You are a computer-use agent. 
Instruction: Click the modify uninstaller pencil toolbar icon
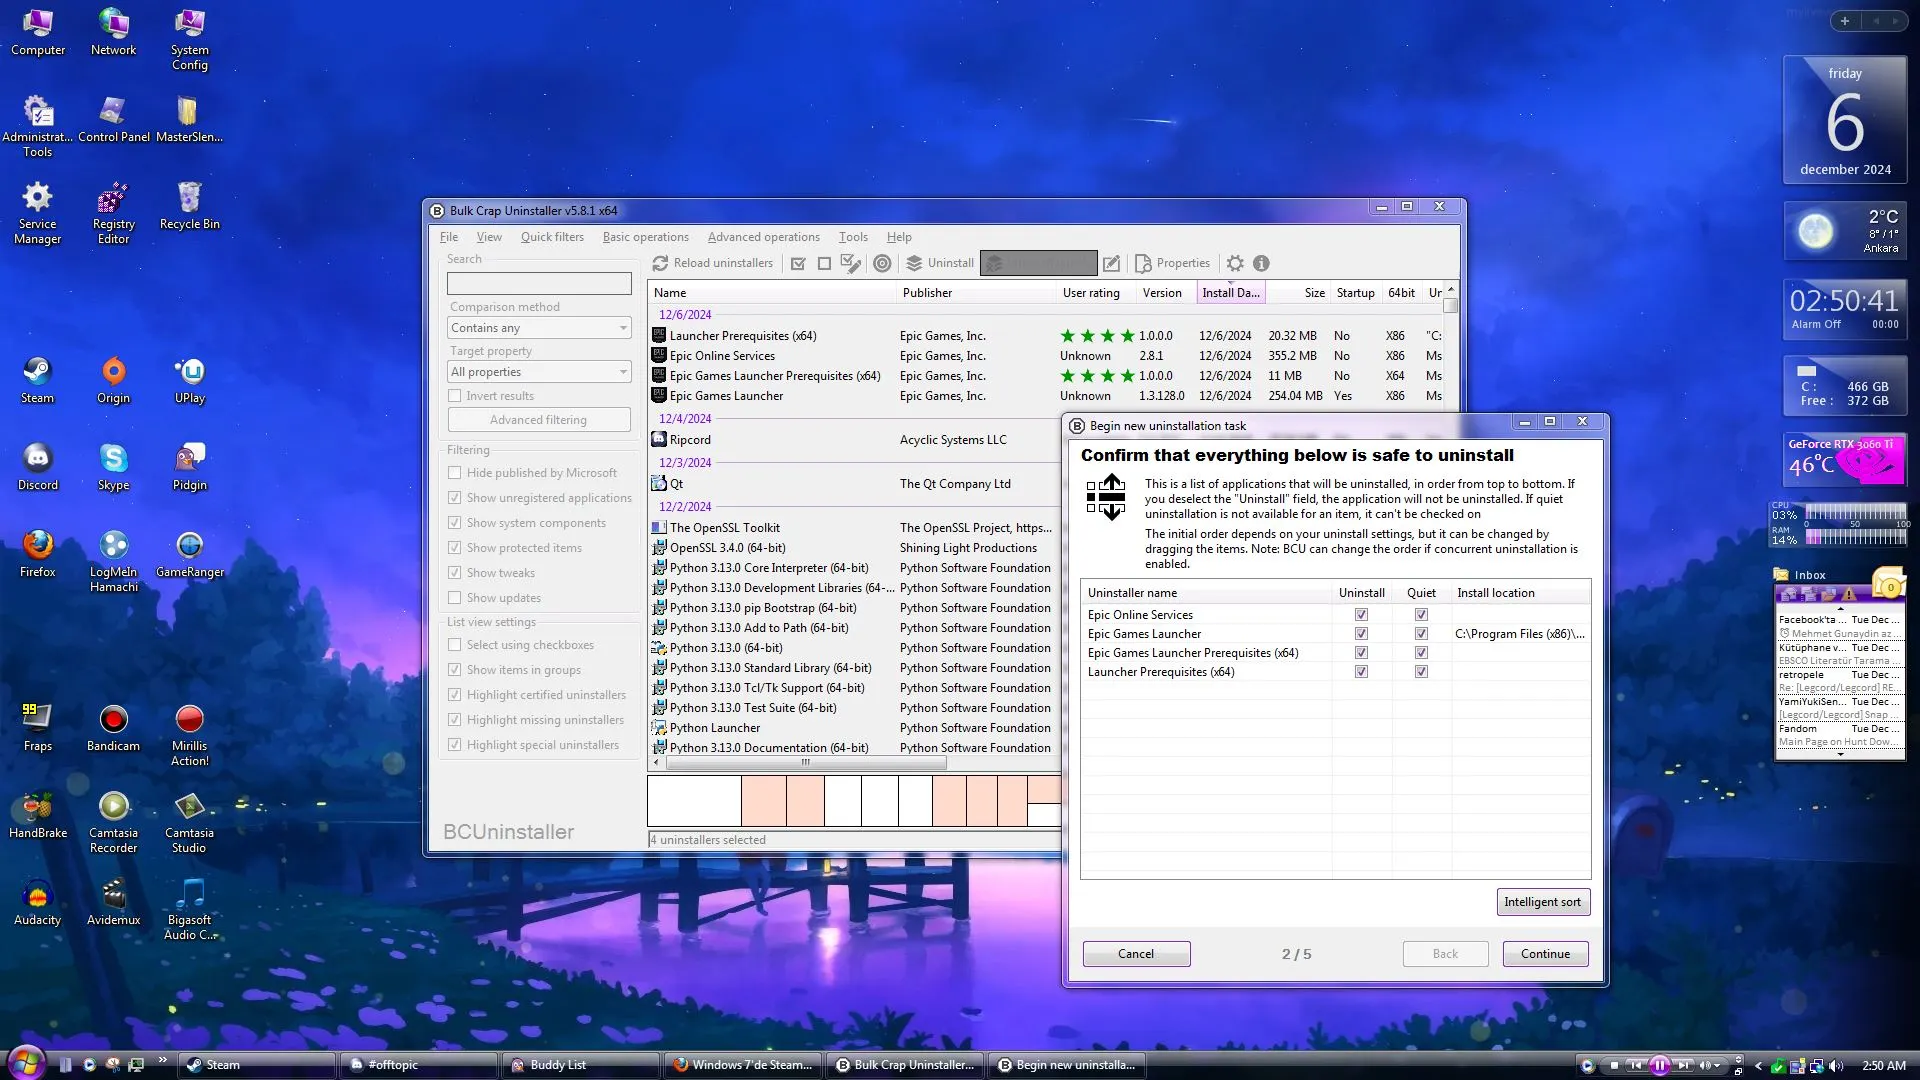point(1111,264)
